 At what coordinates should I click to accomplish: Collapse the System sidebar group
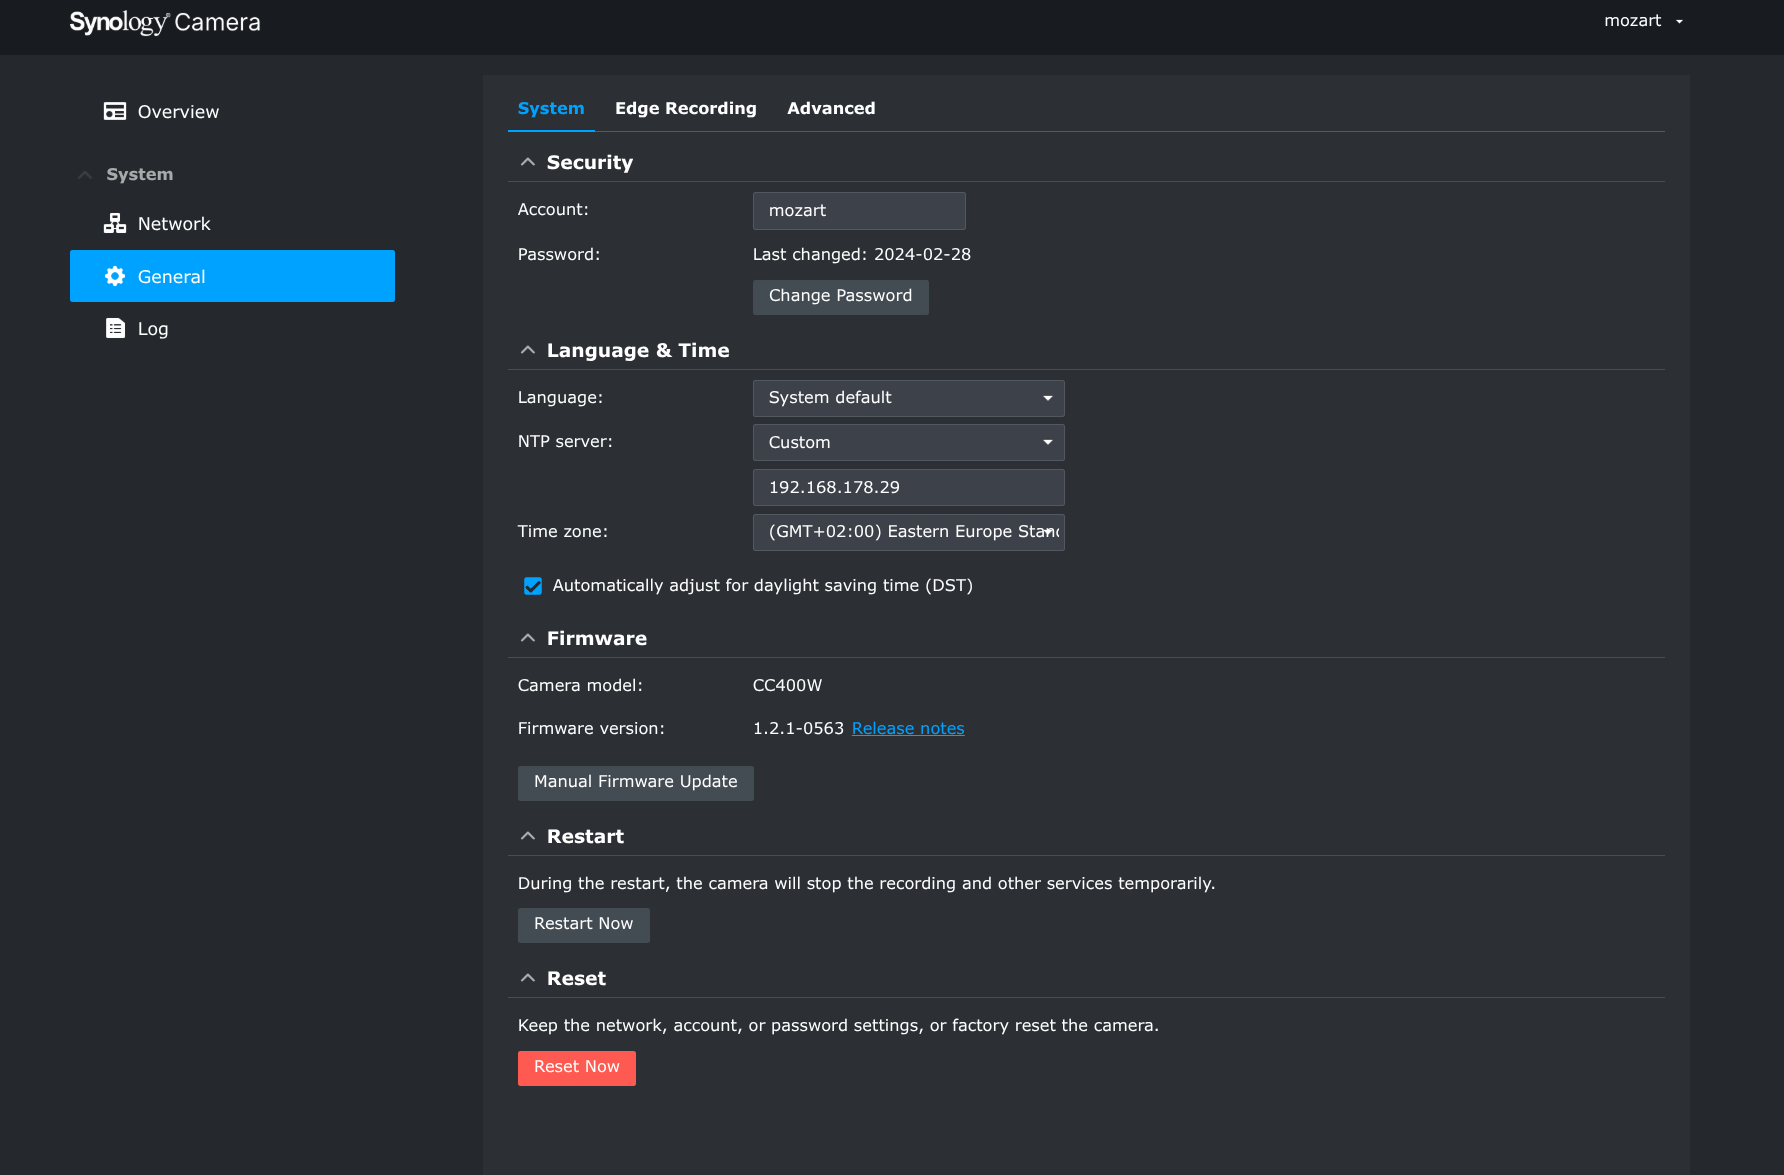(86, 174)
